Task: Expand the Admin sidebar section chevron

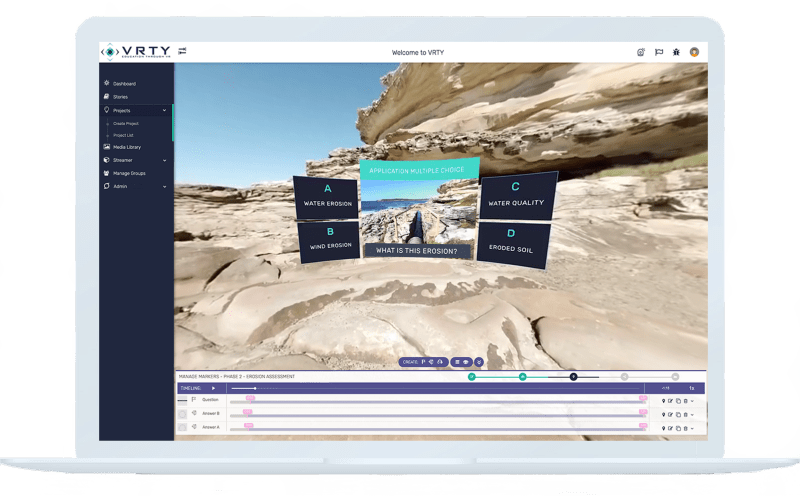Action: (x=164, y=187)
